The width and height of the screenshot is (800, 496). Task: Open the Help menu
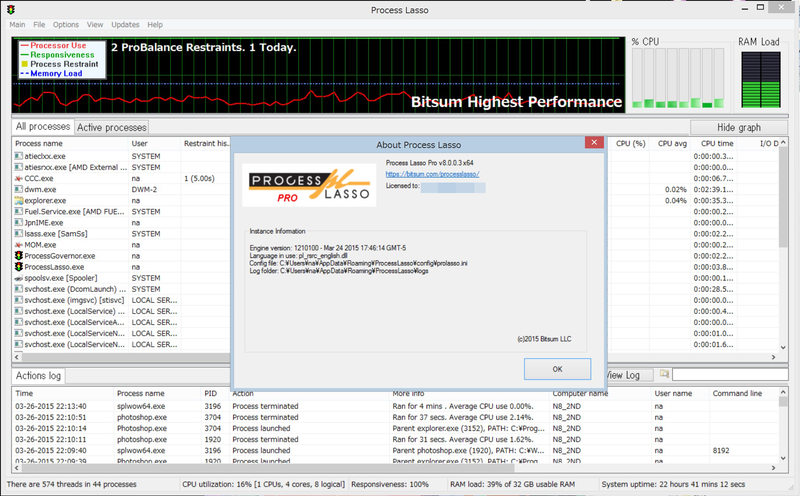point(155,24)
